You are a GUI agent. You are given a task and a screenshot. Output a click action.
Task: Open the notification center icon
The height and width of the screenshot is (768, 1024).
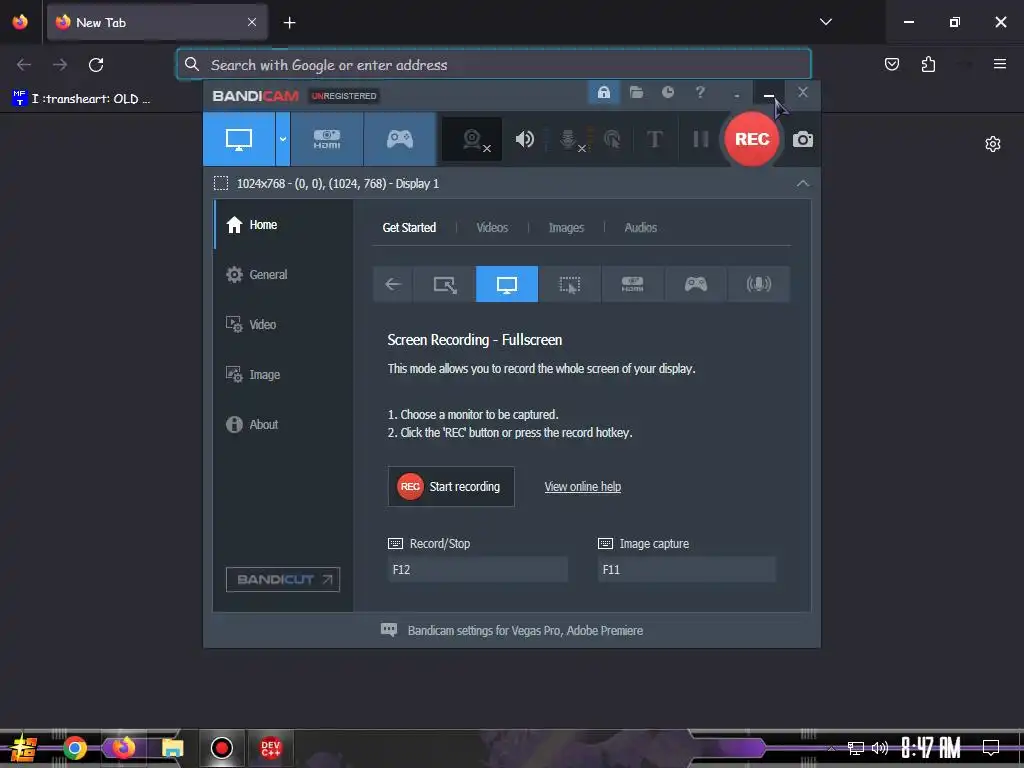991,748
